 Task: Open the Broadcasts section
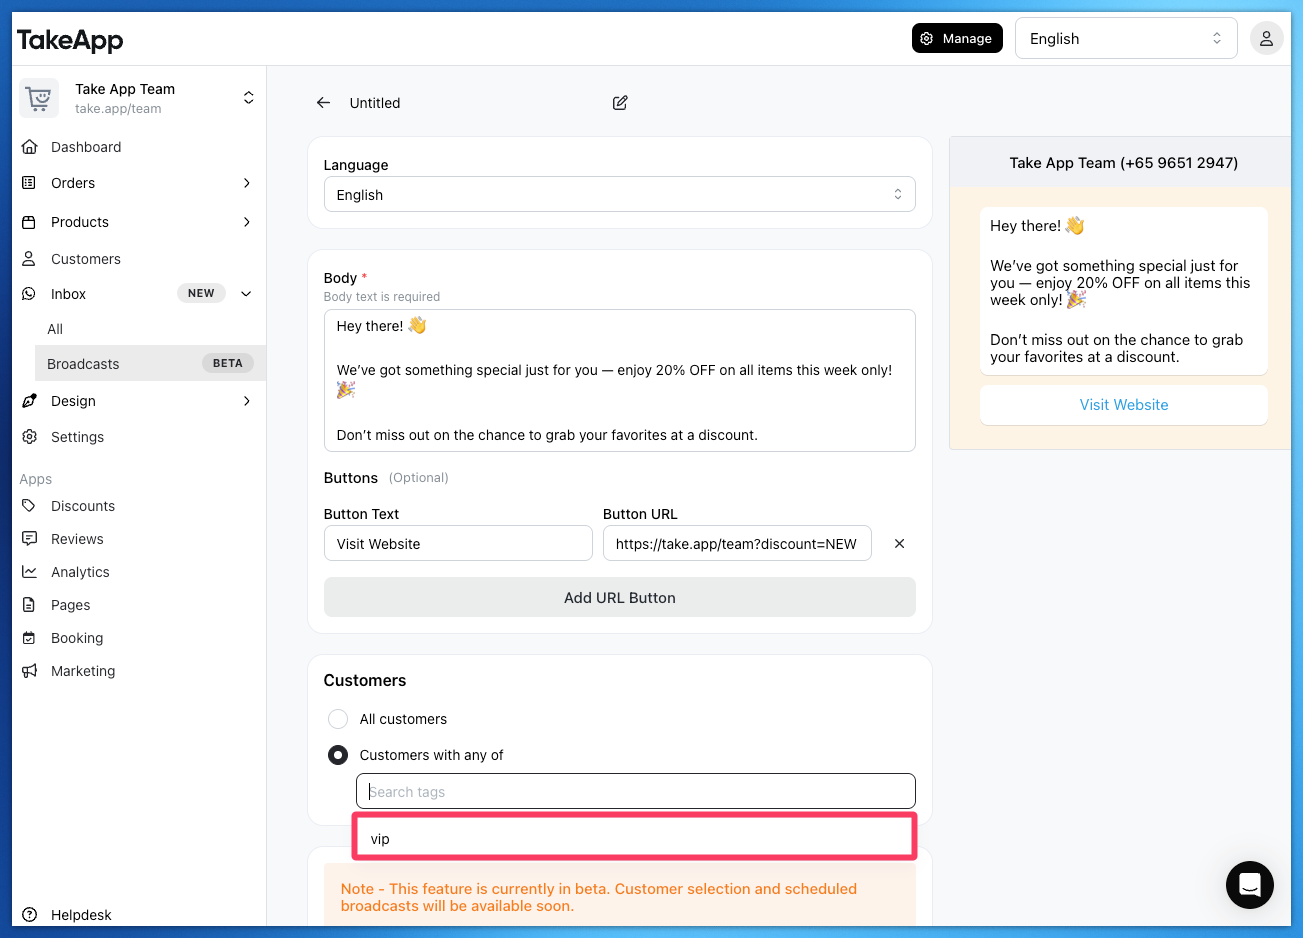point(150,364)
